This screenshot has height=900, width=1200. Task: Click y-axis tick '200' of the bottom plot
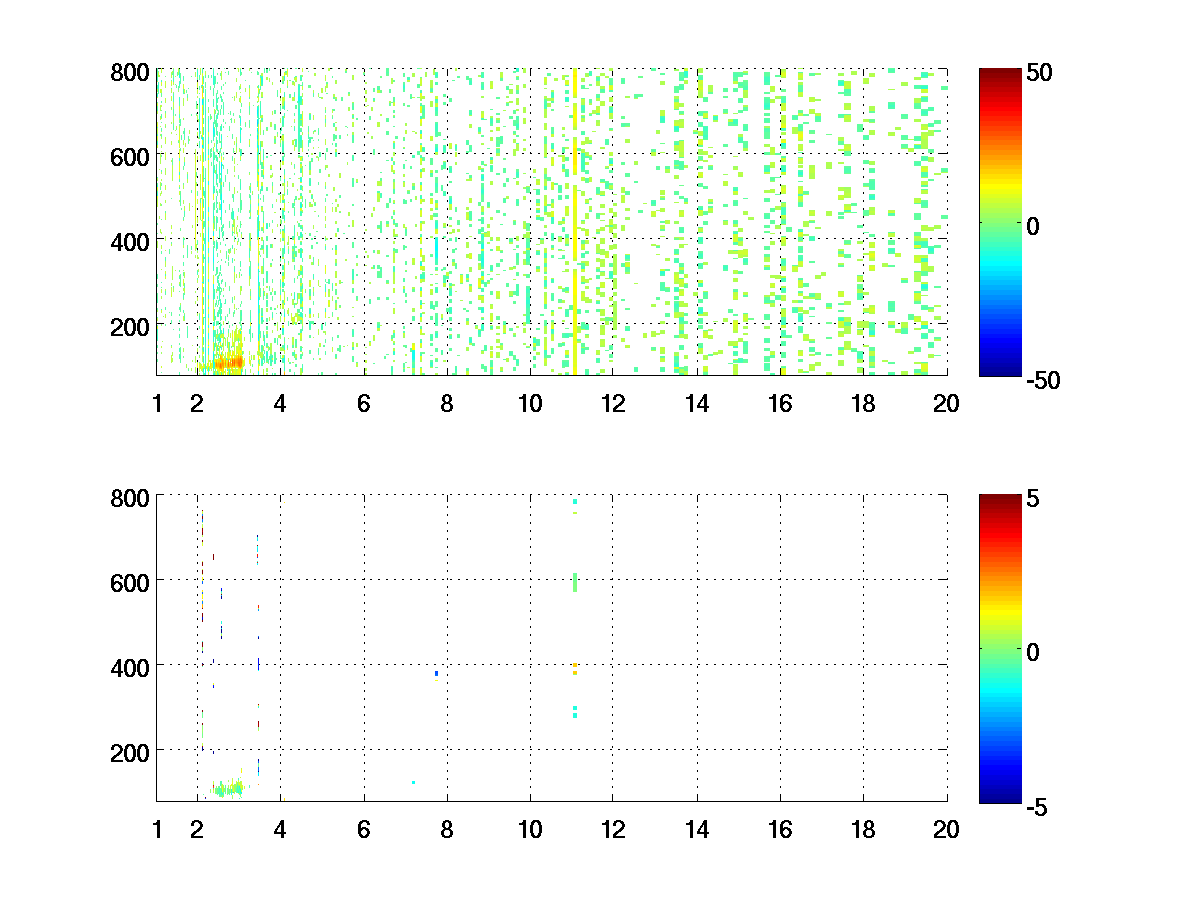coord(131,751)
